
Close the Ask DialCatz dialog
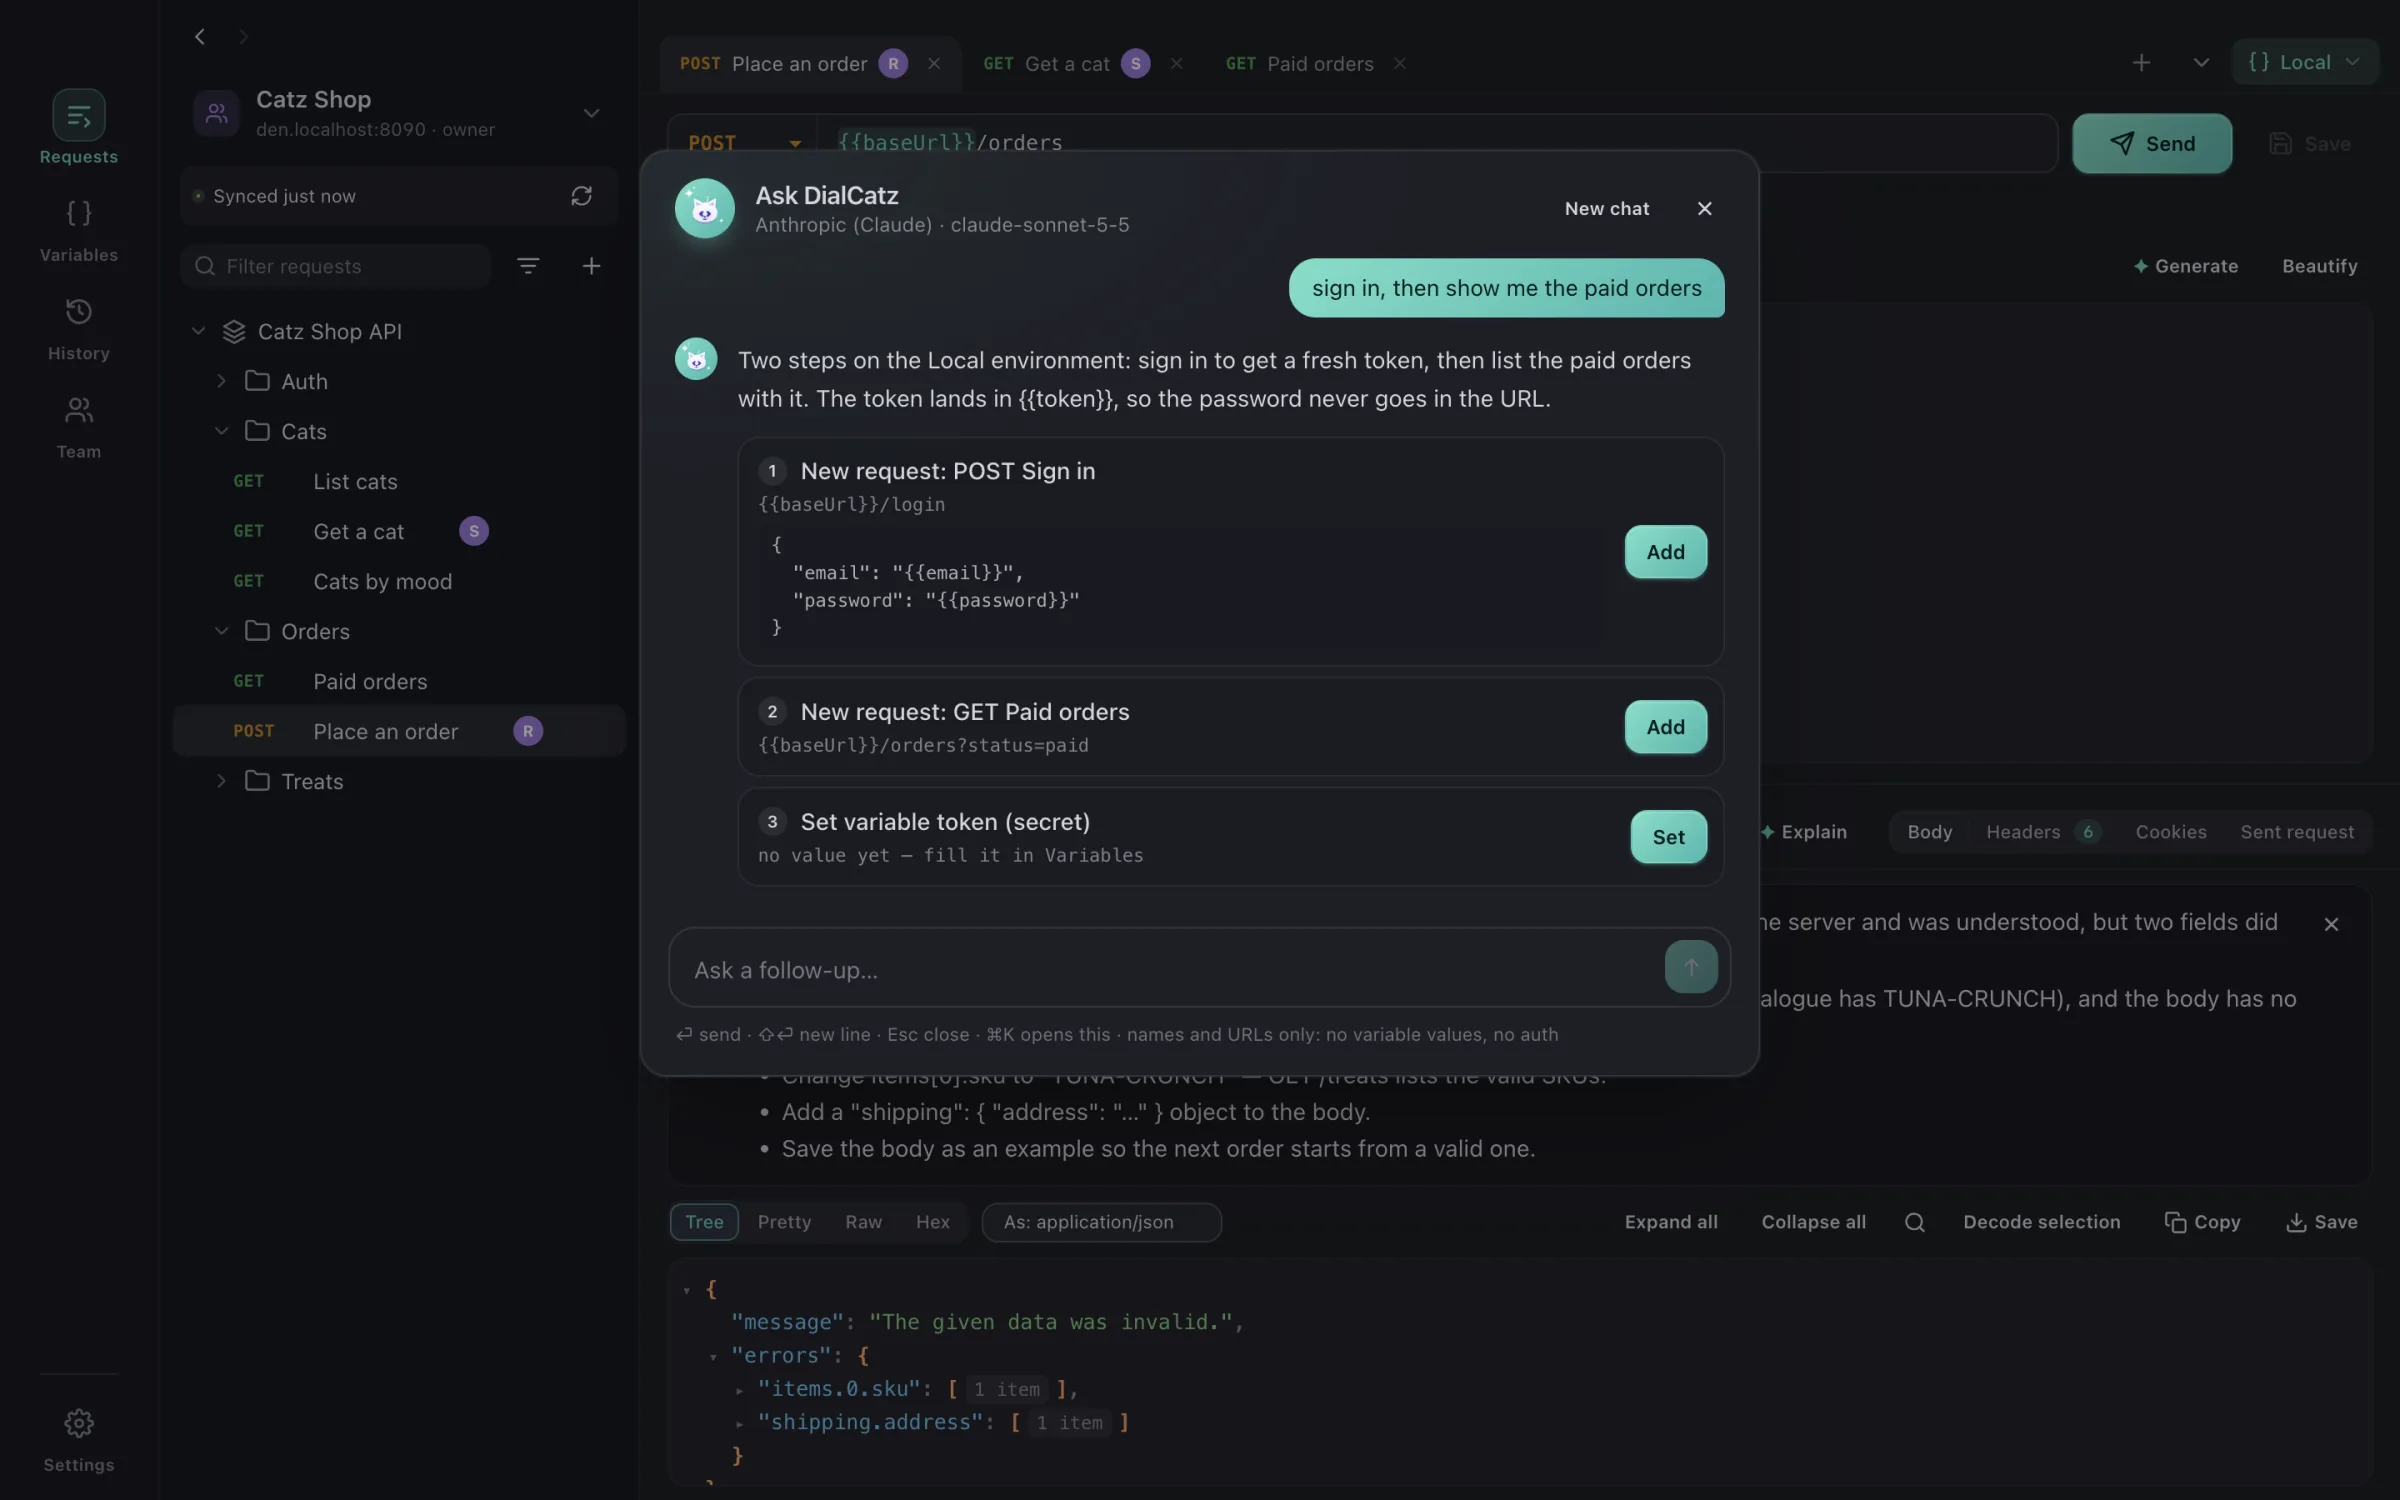point(1704,208)
